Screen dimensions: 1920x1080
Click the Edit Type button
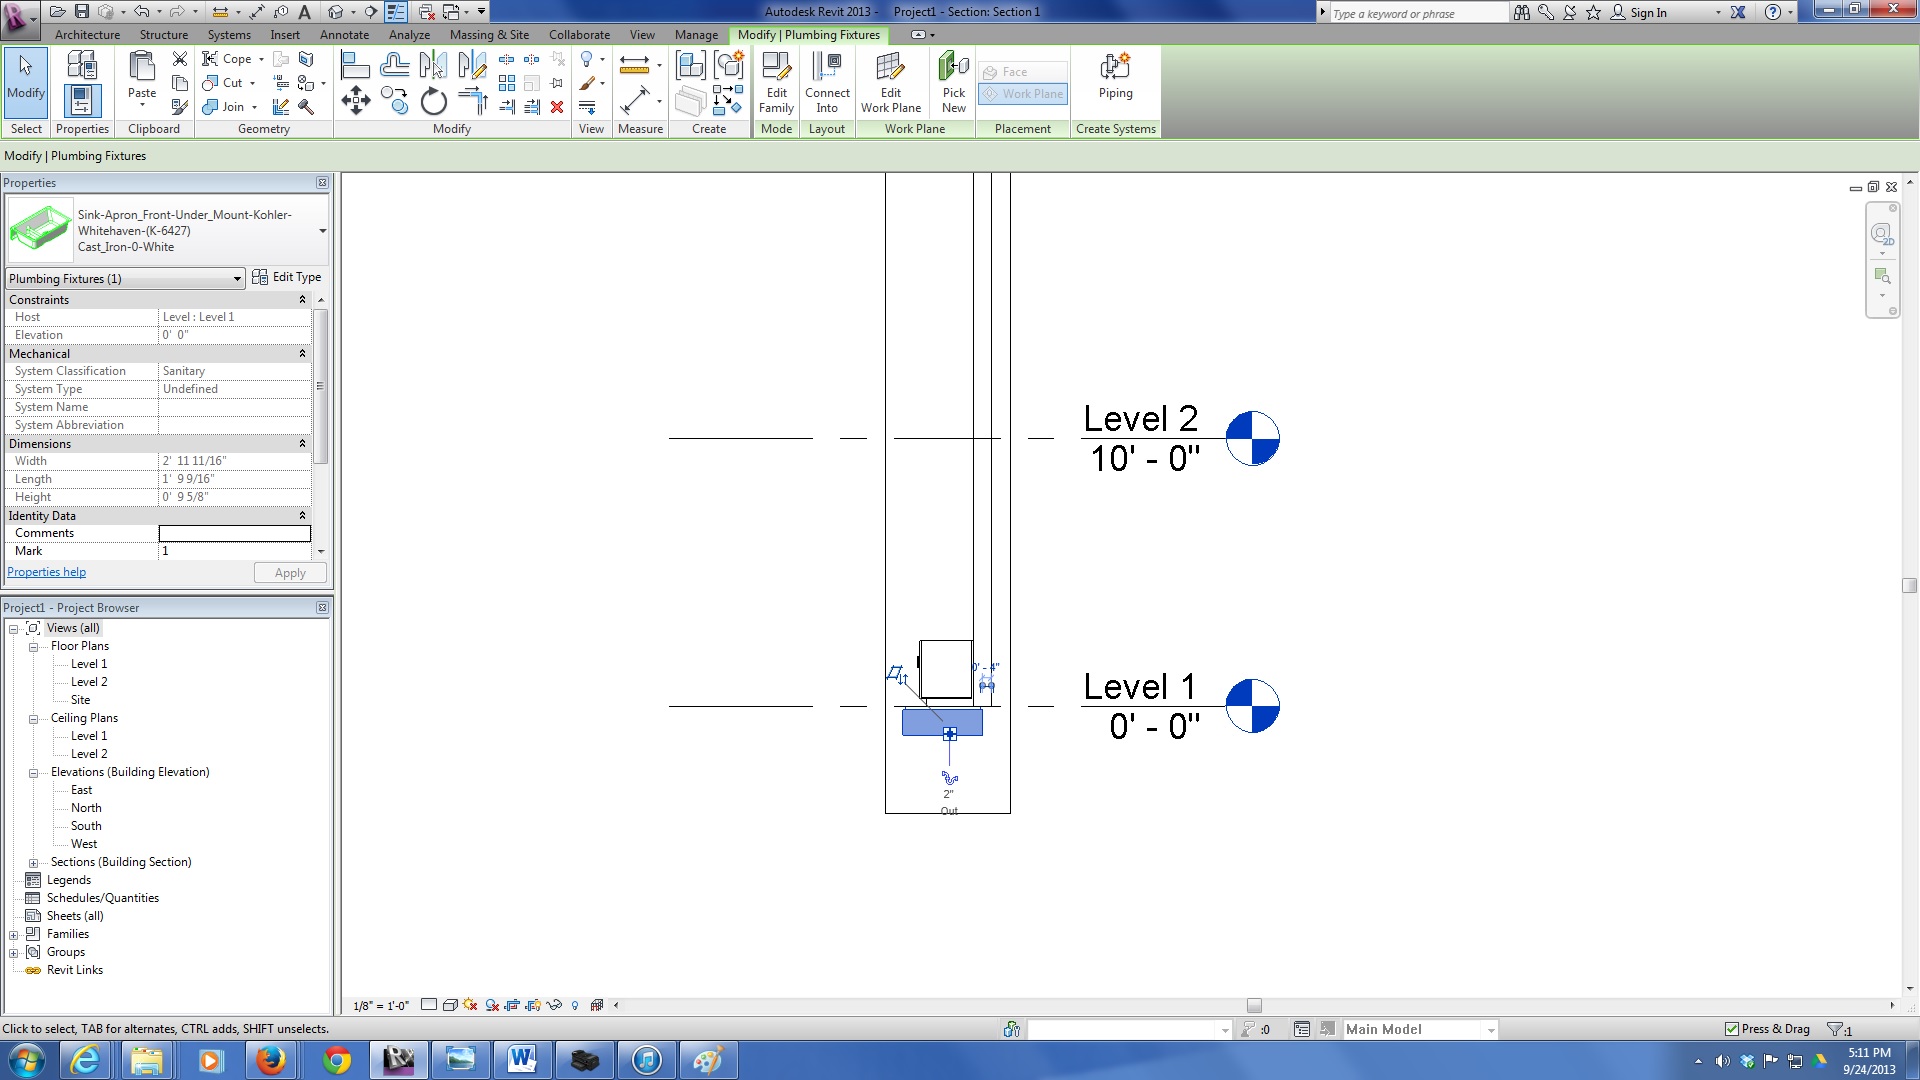click(x=287, y=277)
